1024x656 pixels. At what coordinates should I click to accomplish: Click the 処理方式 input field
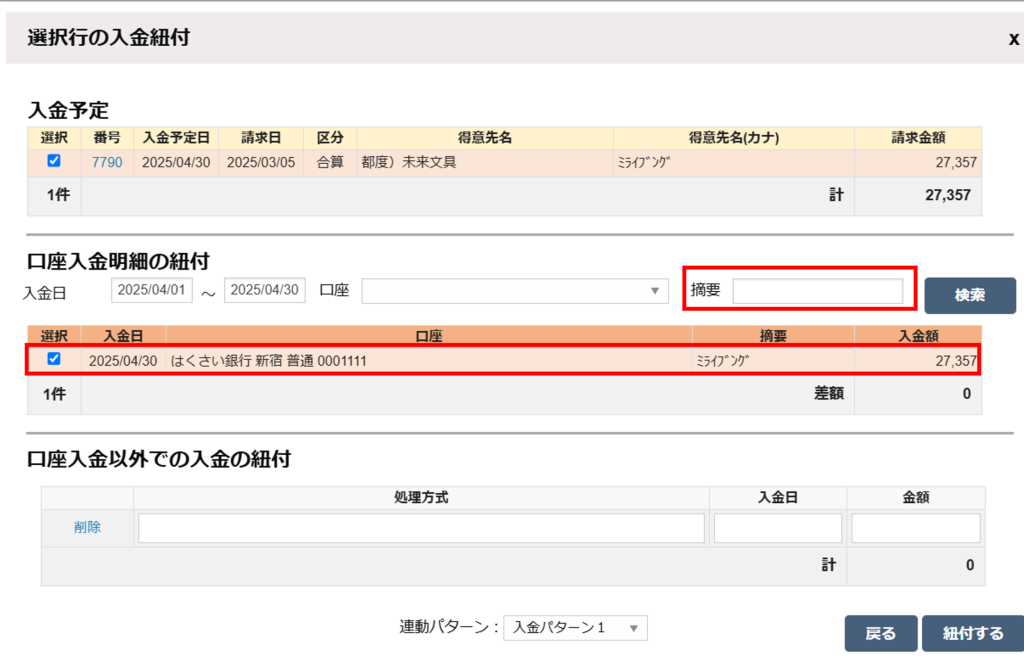pos(421,528)
